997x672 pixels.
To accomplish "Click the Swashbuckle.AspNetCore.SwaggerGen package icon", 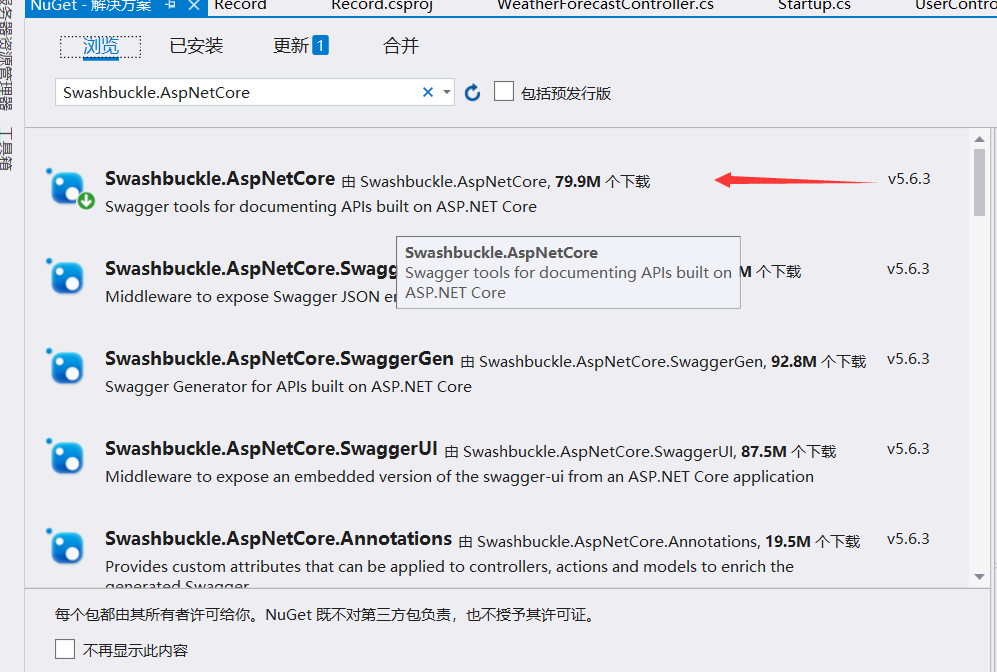I will coord(65,367).
